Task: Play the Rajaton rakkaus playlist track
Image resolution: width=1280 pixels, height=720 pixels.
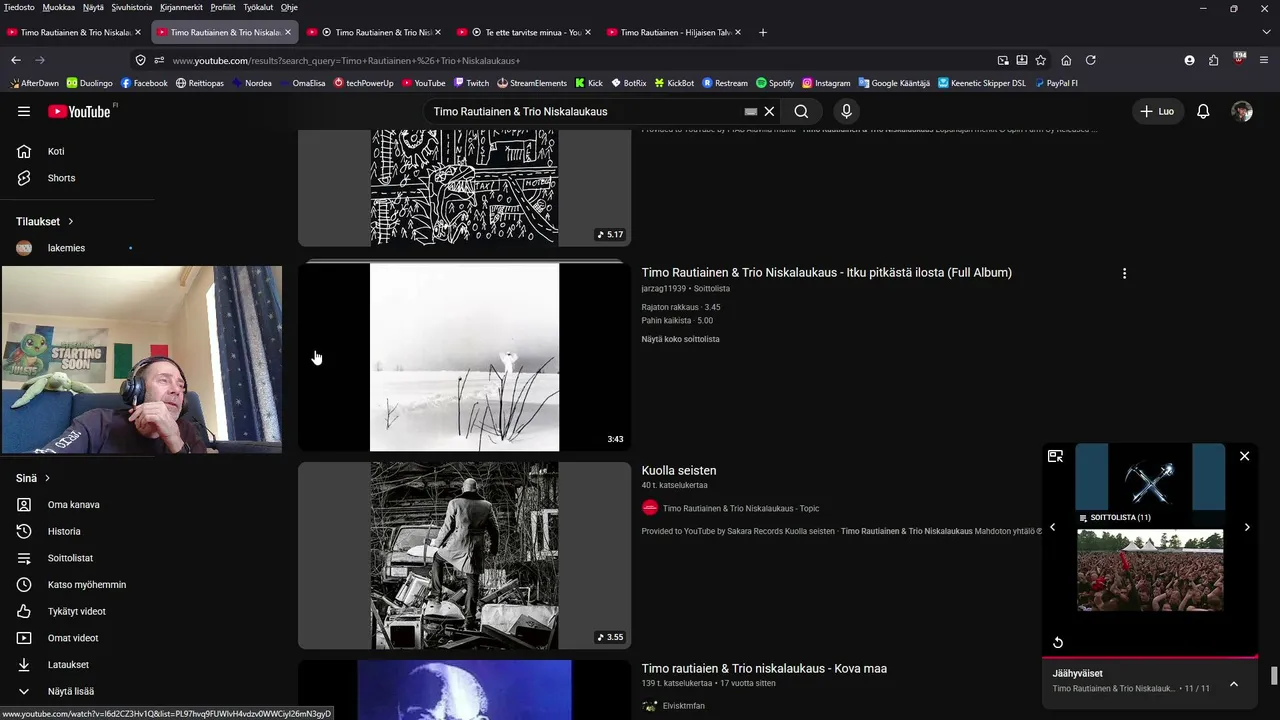Action: 681,307
